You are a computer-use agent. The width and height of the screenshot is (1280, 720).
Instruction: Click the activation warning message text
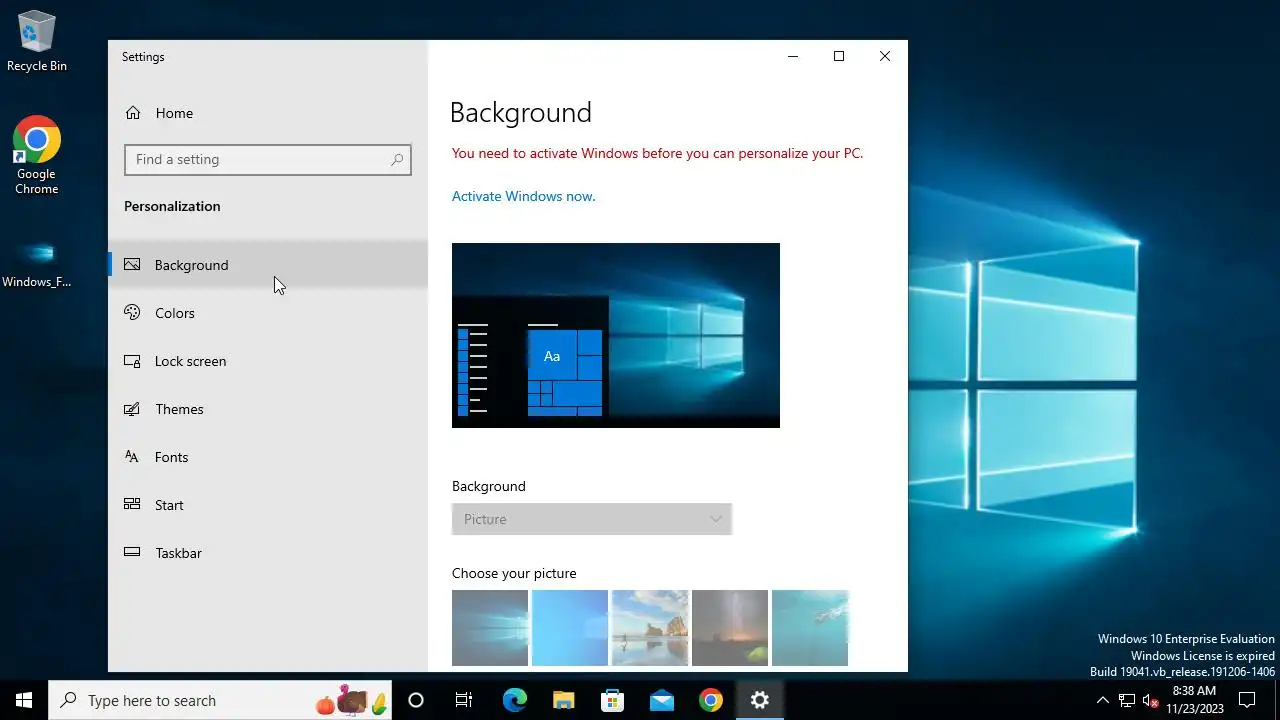(x=657, y=153)
